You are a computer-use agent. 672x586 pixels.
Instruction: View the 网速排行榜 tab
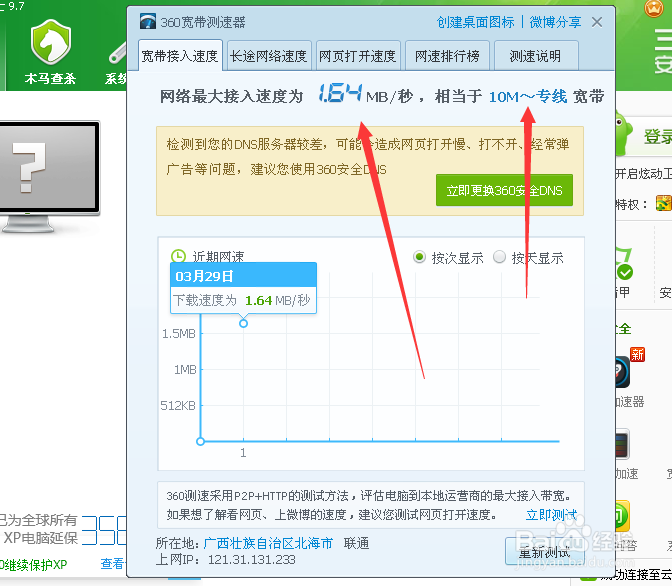point(447,56)
